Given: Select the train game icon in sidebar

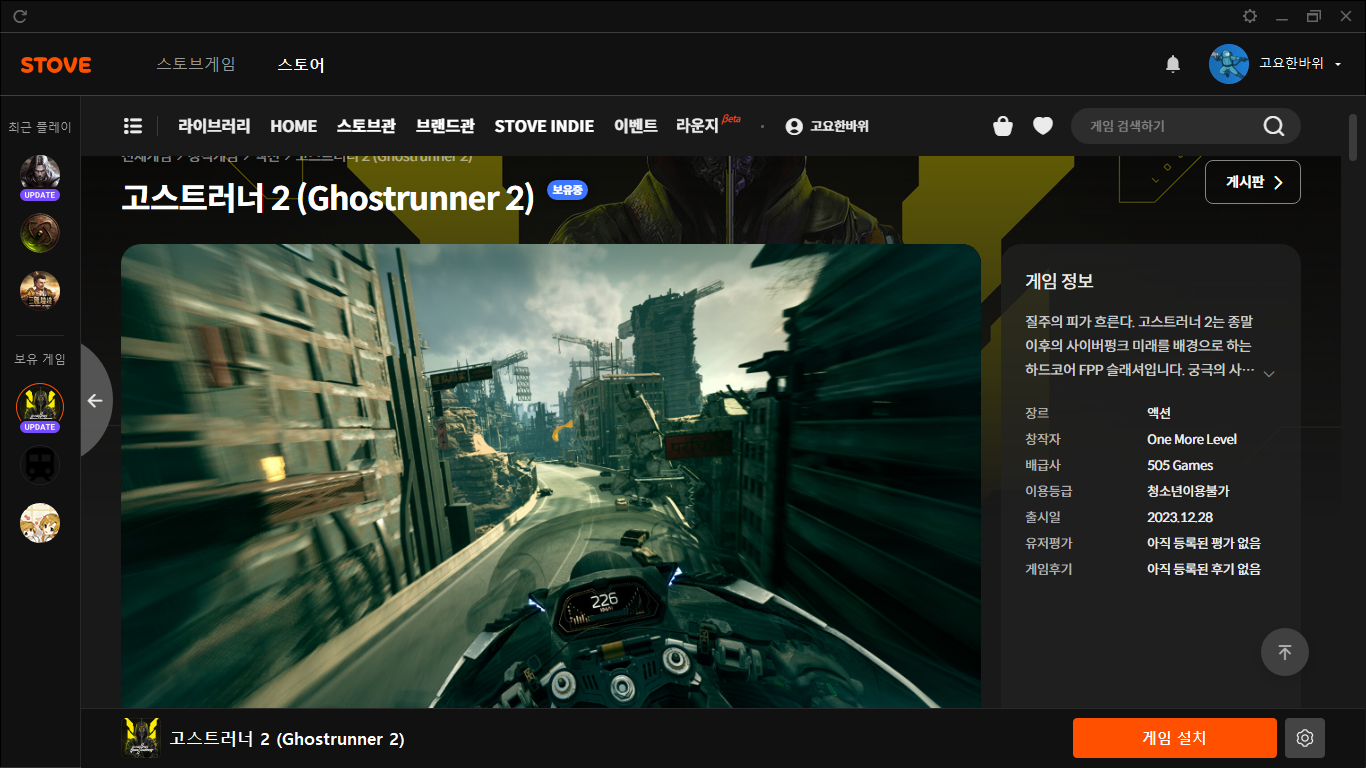Looking at the screenshot, I should (x=40, y=465).
